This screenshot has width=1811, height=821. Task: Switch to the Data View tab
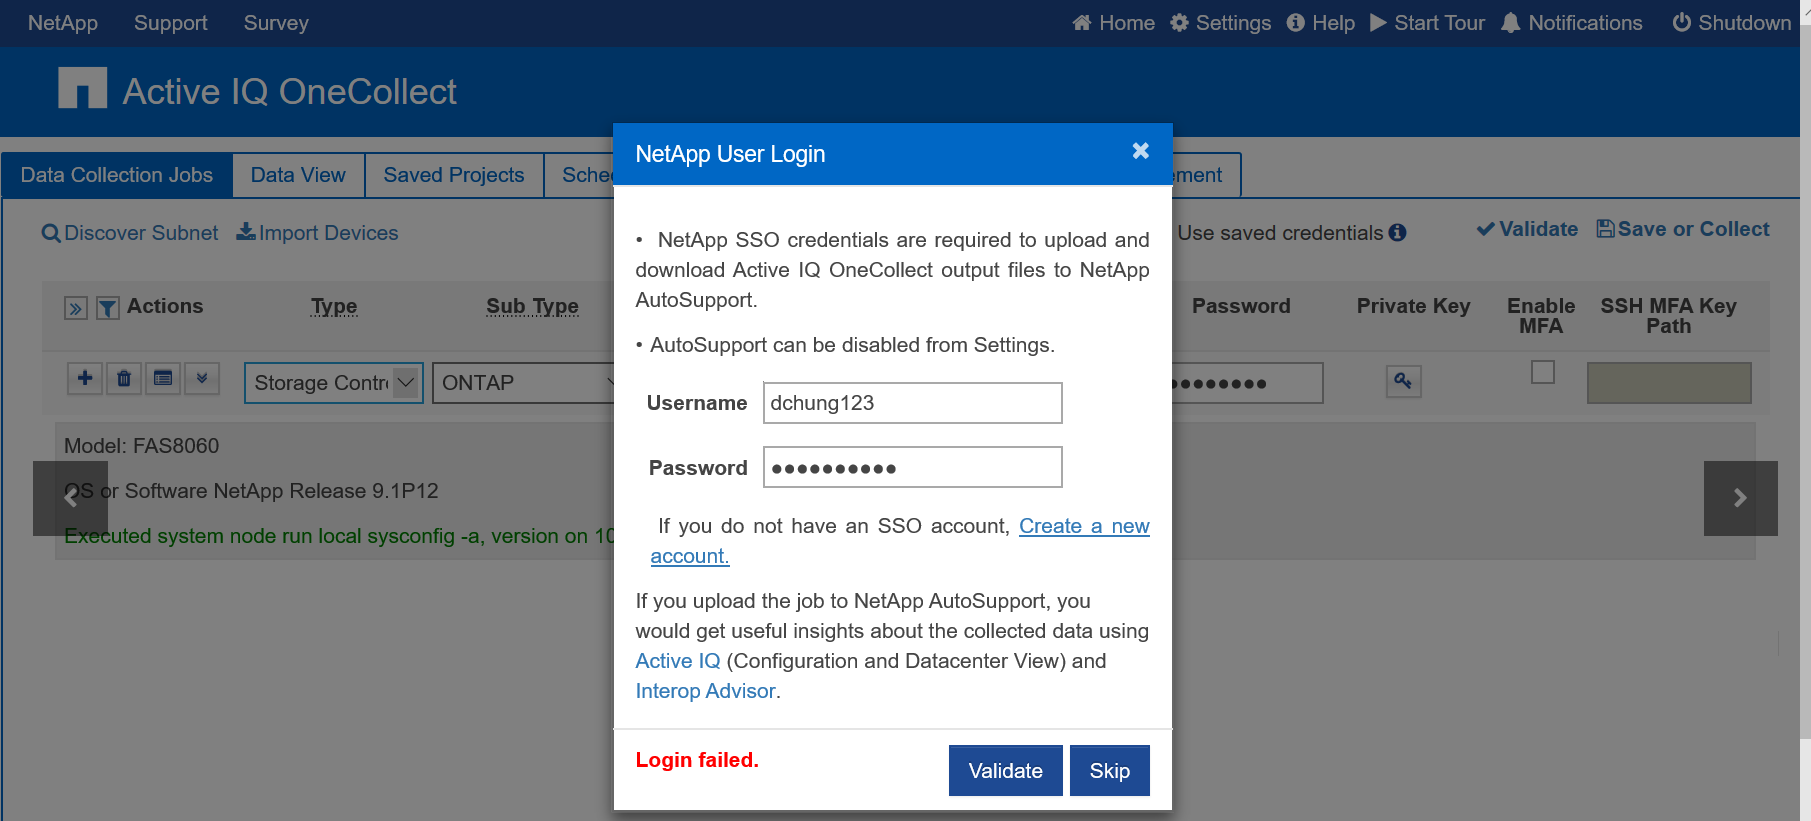coord(298,175)
